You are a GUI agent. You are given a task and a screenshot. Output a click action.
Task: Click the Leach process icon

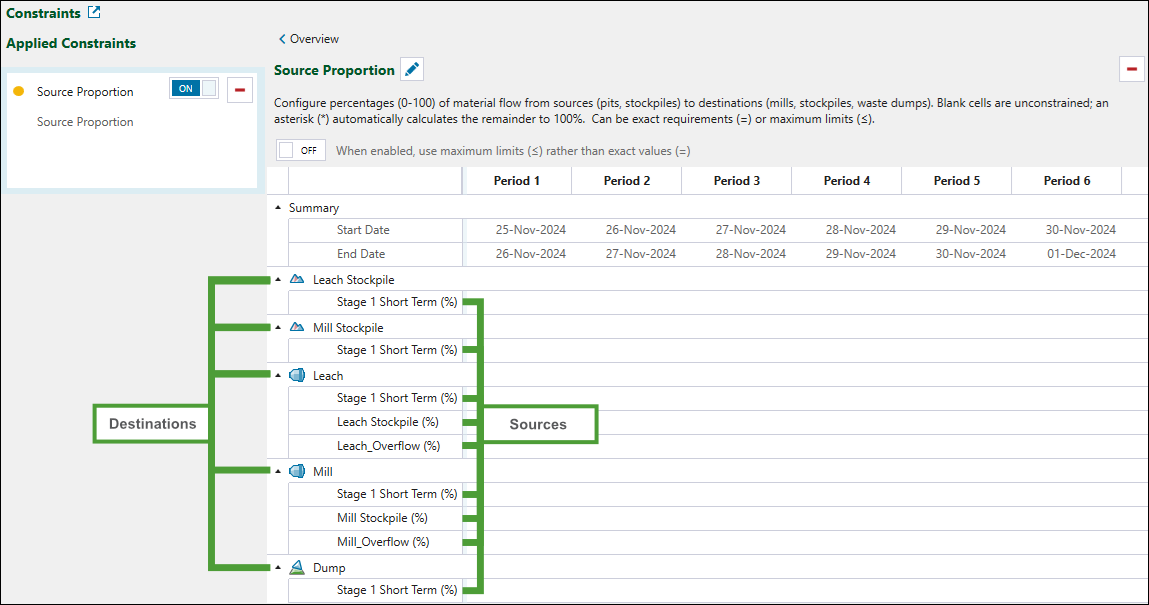point(297,376)
